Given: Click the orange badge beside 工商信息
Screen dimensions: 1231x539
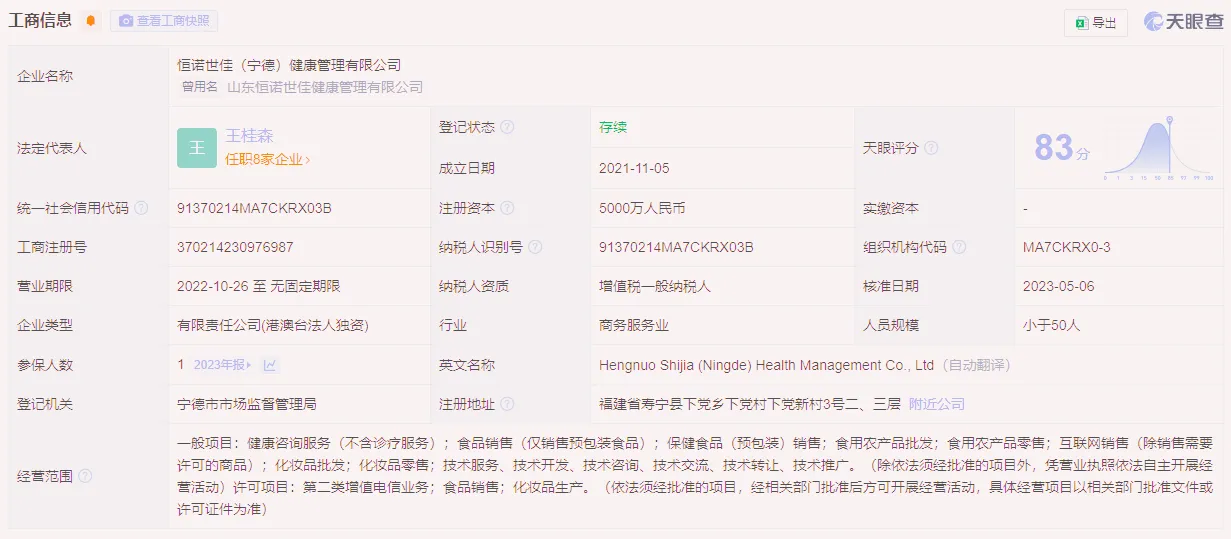Looking at the screenshot, I should point(91,21).
